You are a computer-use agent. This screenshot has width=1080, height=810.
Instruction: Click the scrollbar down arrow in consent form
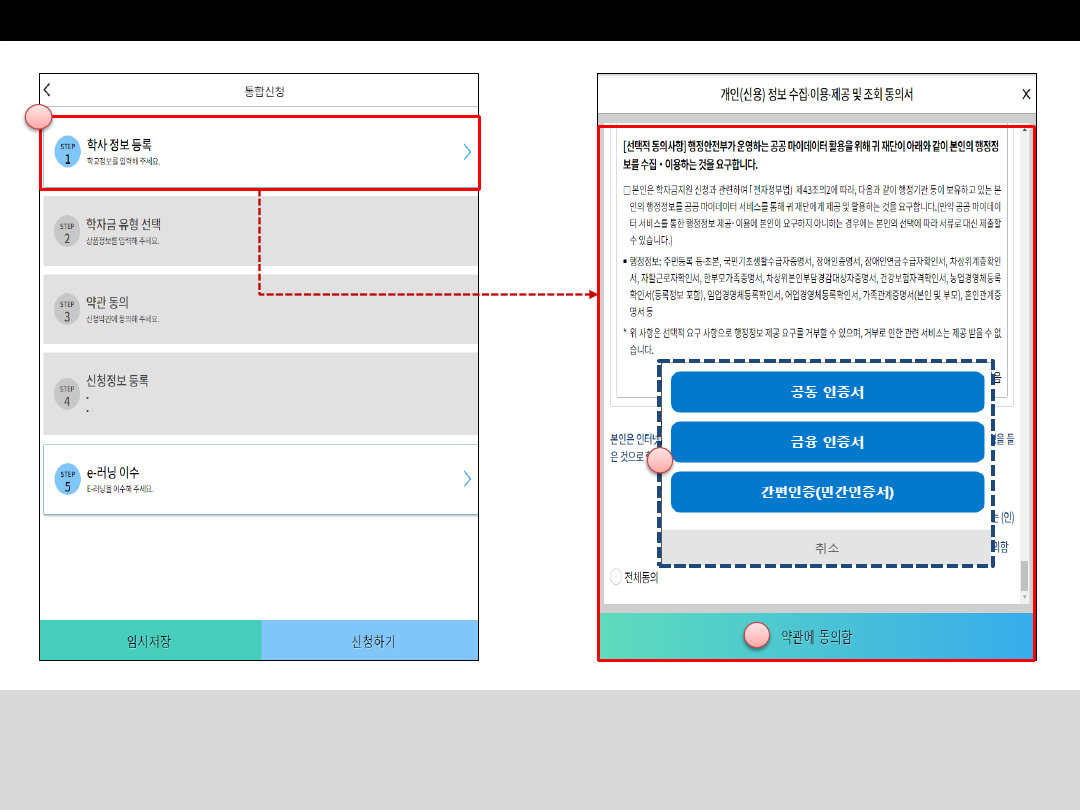tap(1023, 597)
